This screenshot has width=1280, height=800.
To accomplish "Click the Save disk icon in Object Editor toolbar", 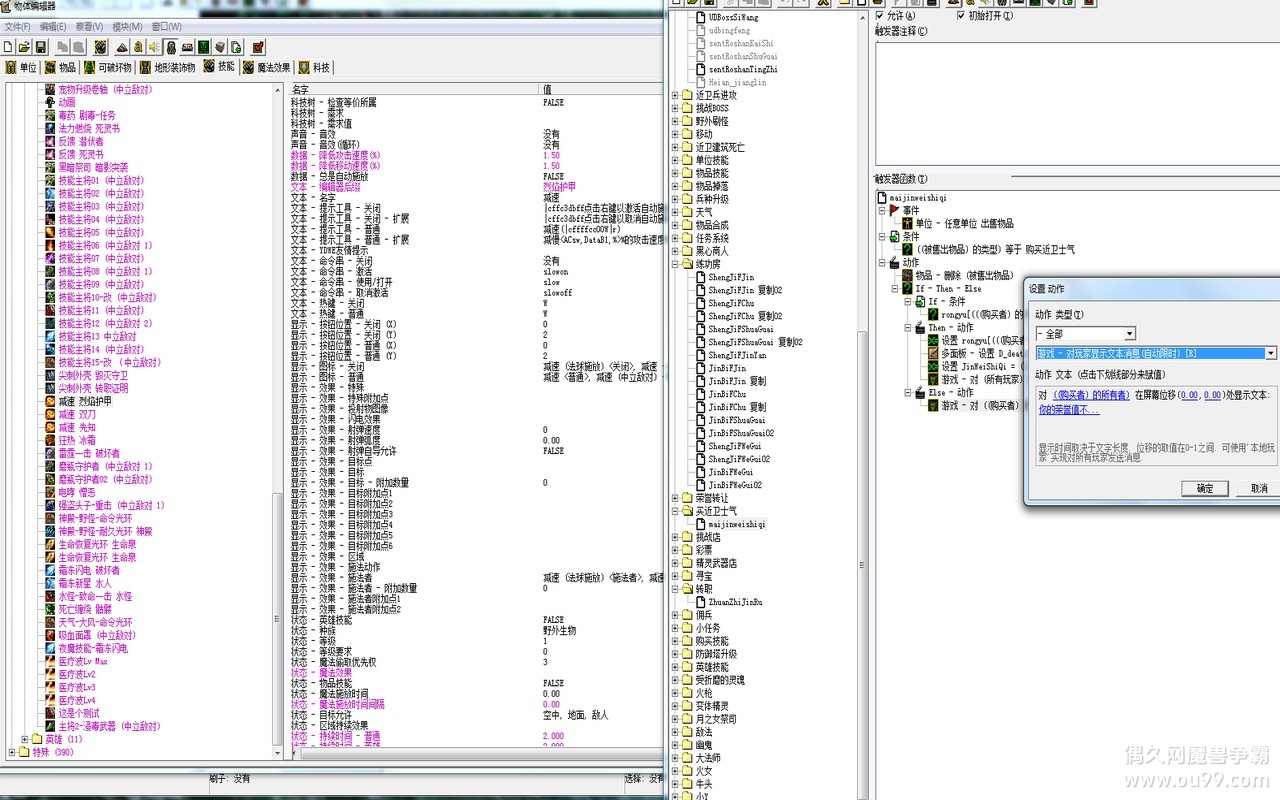I will coord(41,47).
